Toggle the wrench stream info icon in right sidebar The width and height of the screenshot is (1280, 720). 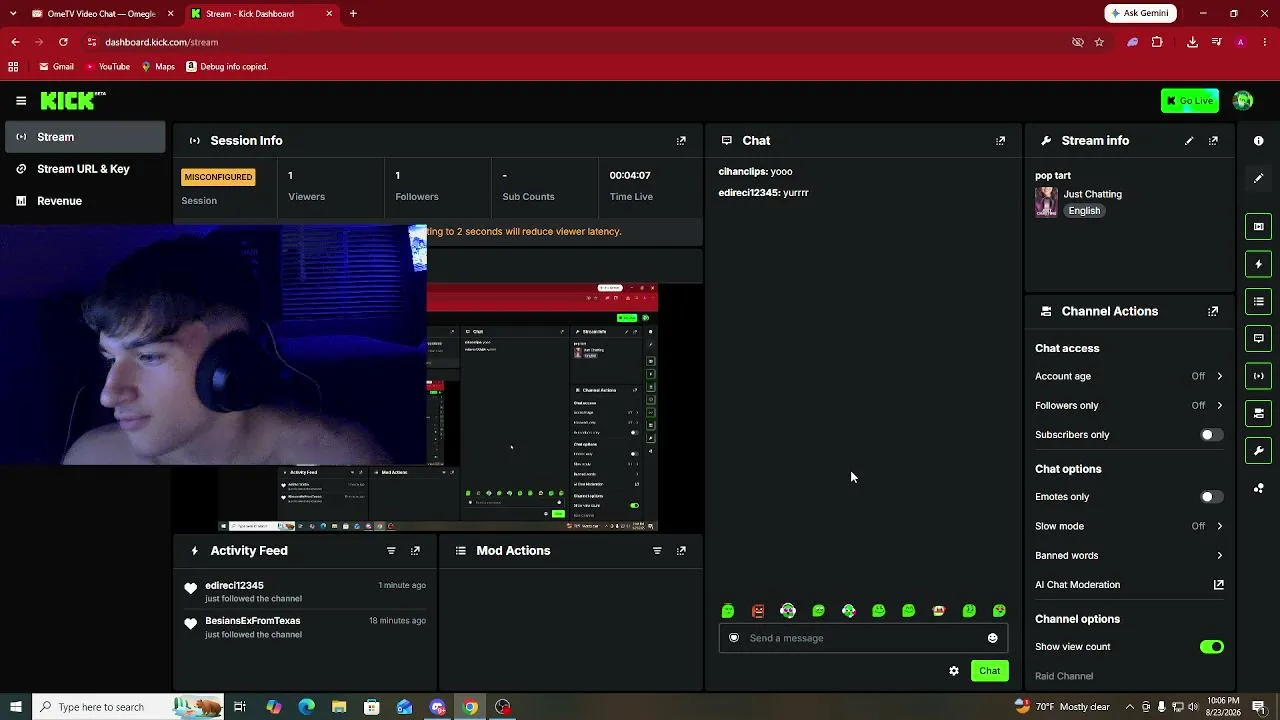(1258, 450)
